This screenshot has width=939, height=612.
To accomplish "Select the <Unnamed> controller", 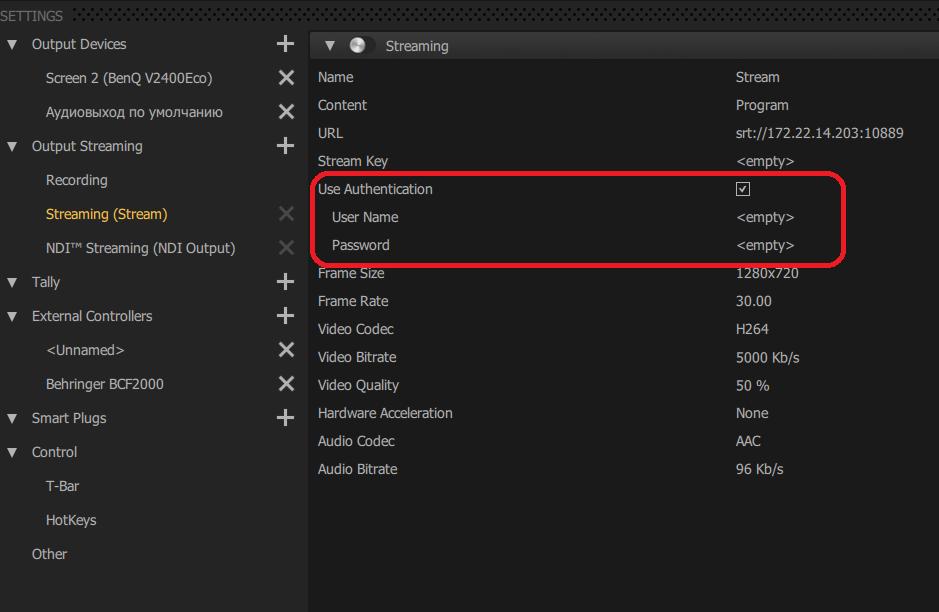I will point(85,350).
